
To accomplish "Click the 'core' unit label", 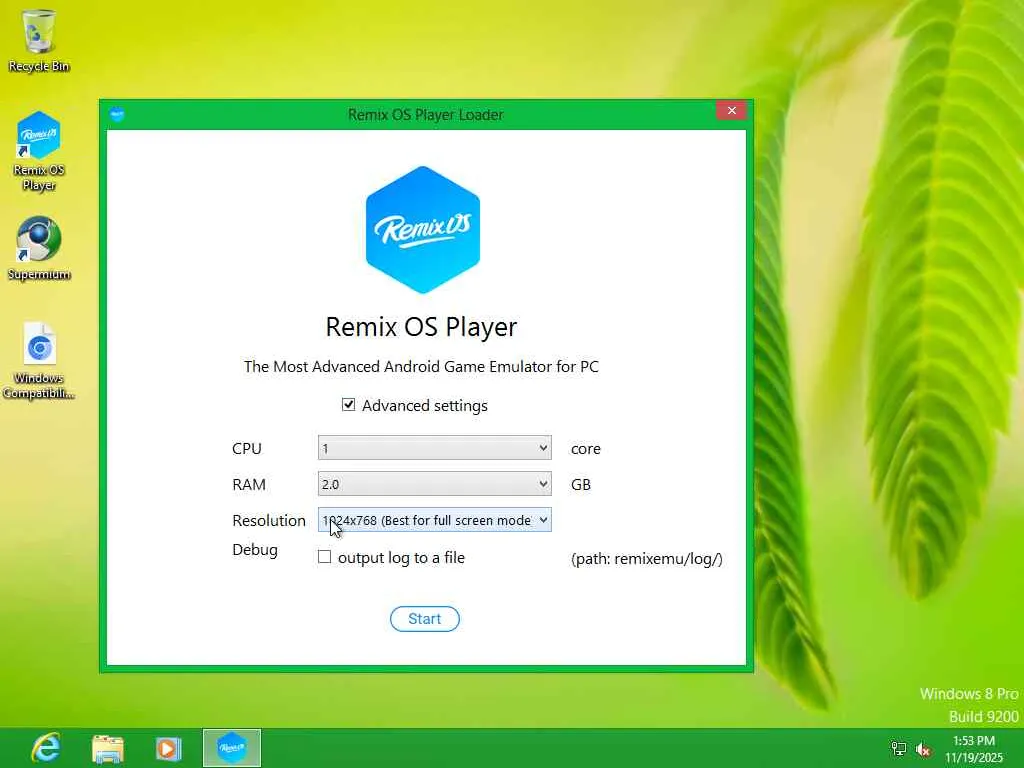I will 586,449.
